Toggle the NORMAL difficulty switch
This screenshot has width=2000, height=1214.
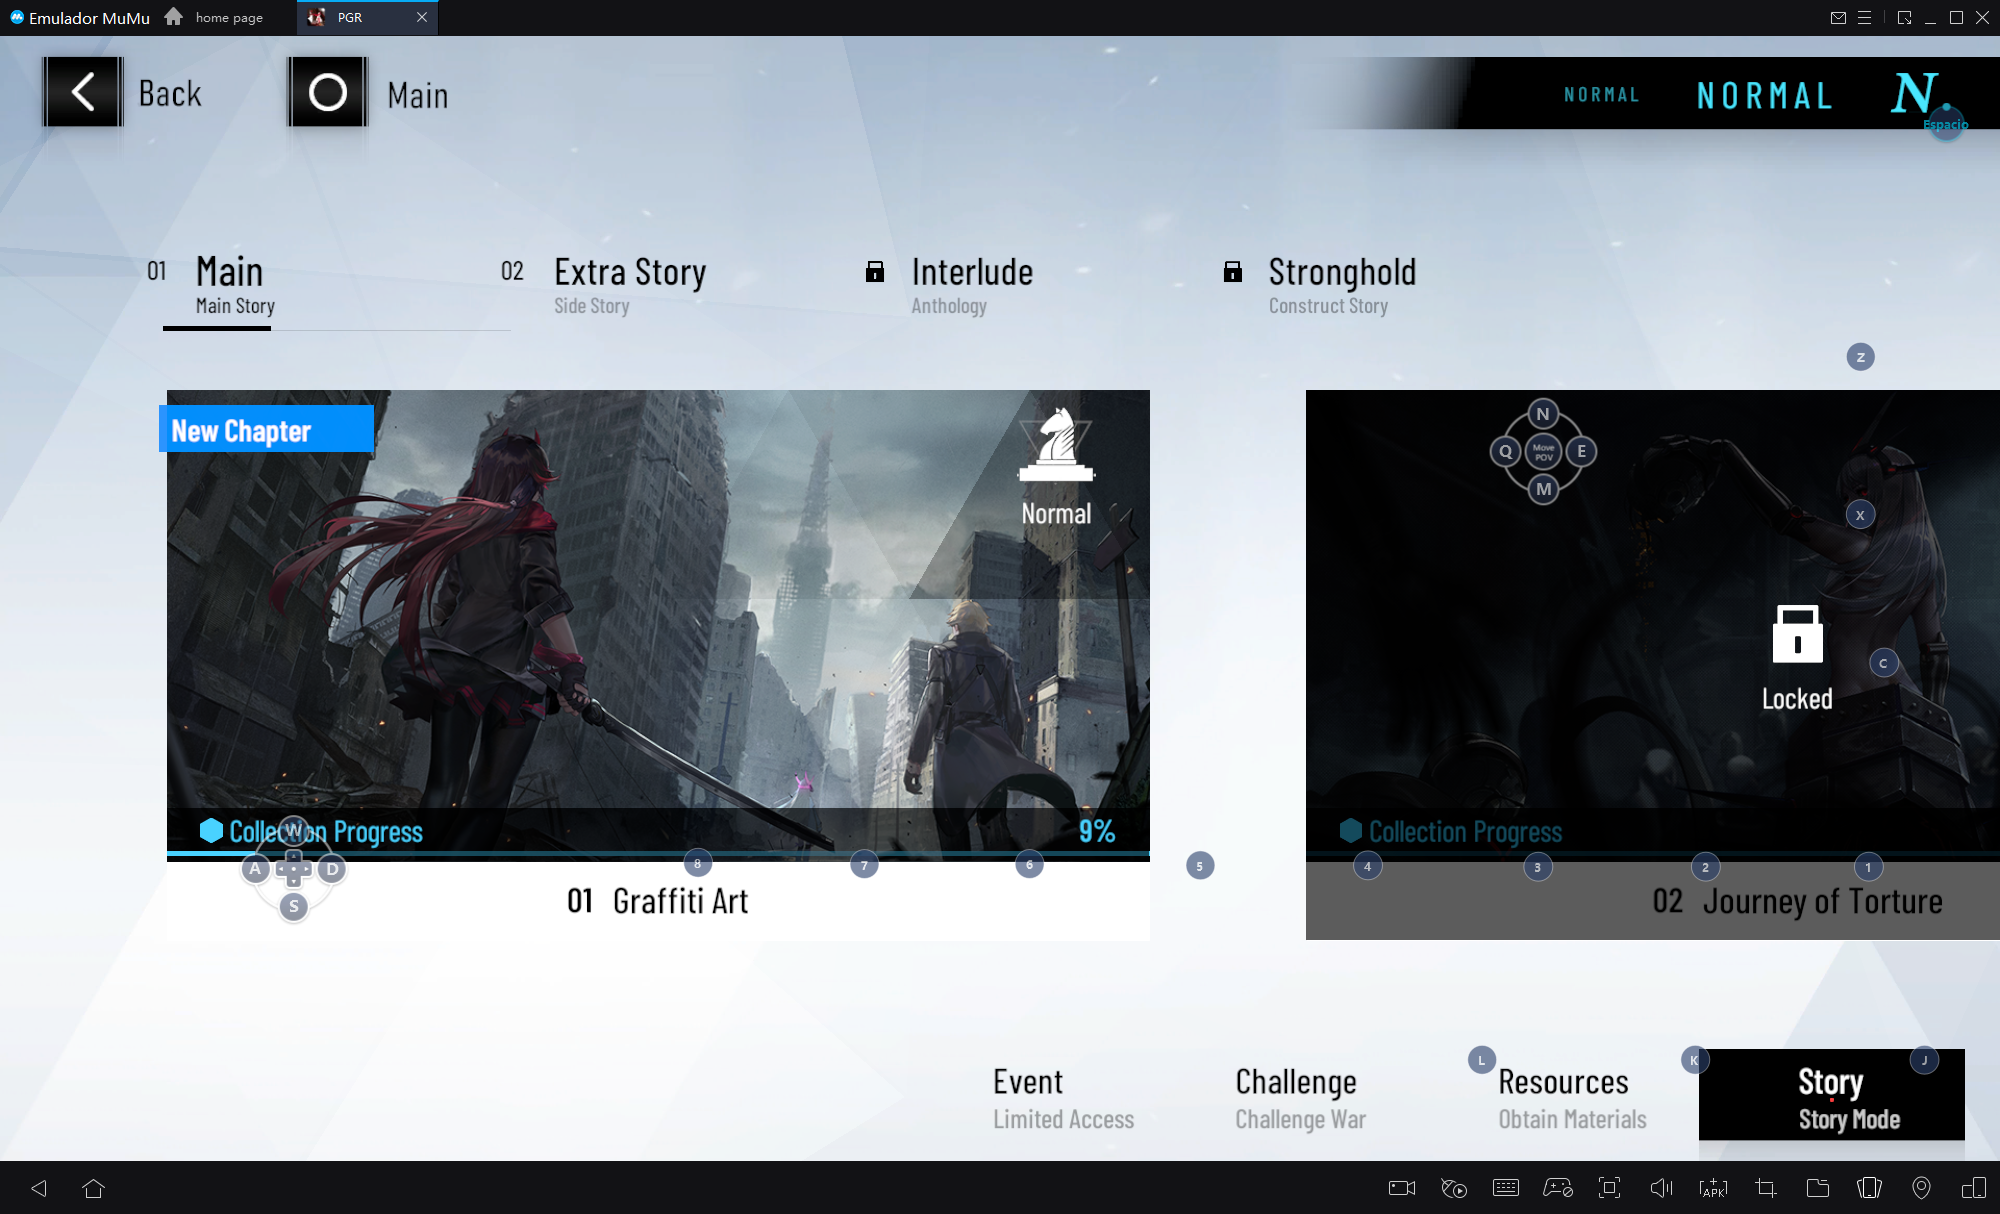(x=1765, y=95)
